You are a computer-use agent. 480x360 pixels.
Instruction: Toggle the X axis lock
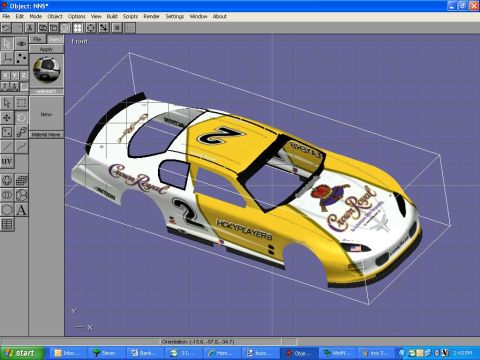click(x=5, y=75)
